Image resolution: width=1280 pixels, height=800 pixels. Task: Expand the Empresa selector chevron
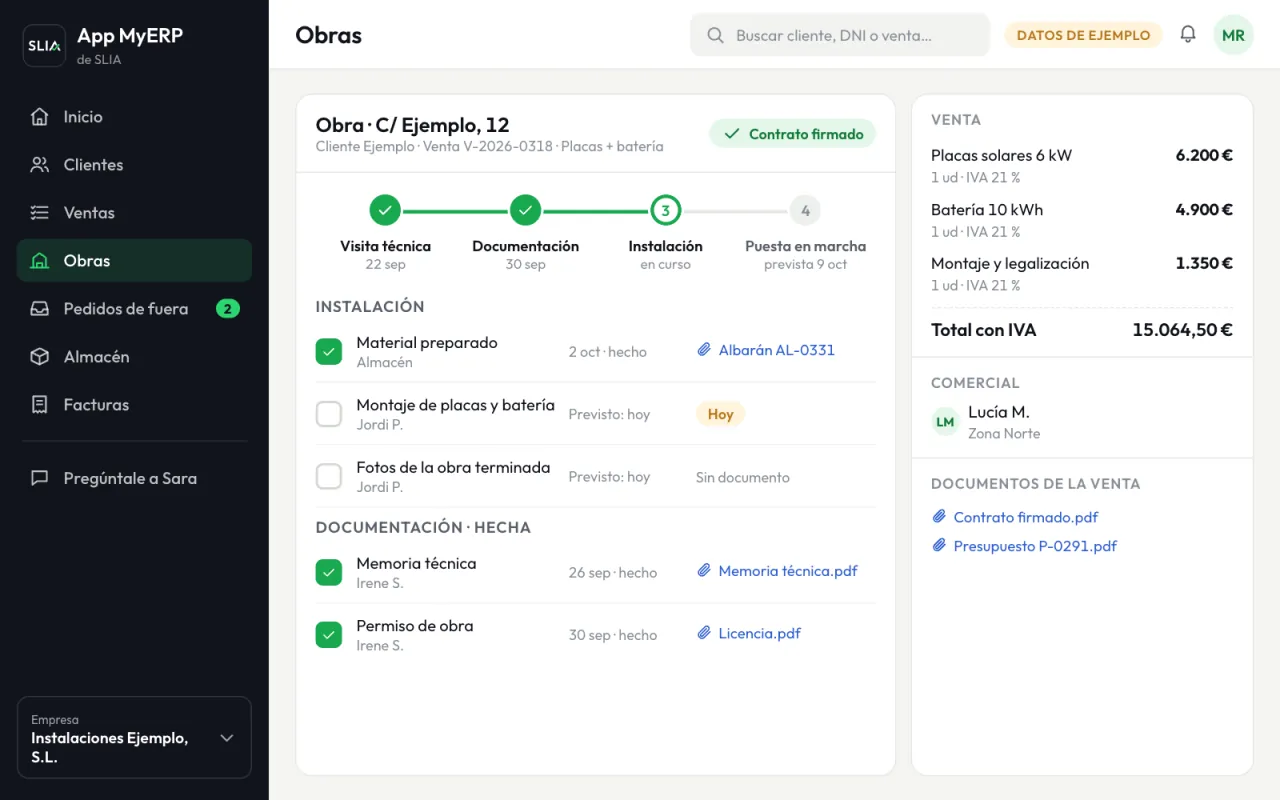[x=227, y=738]
